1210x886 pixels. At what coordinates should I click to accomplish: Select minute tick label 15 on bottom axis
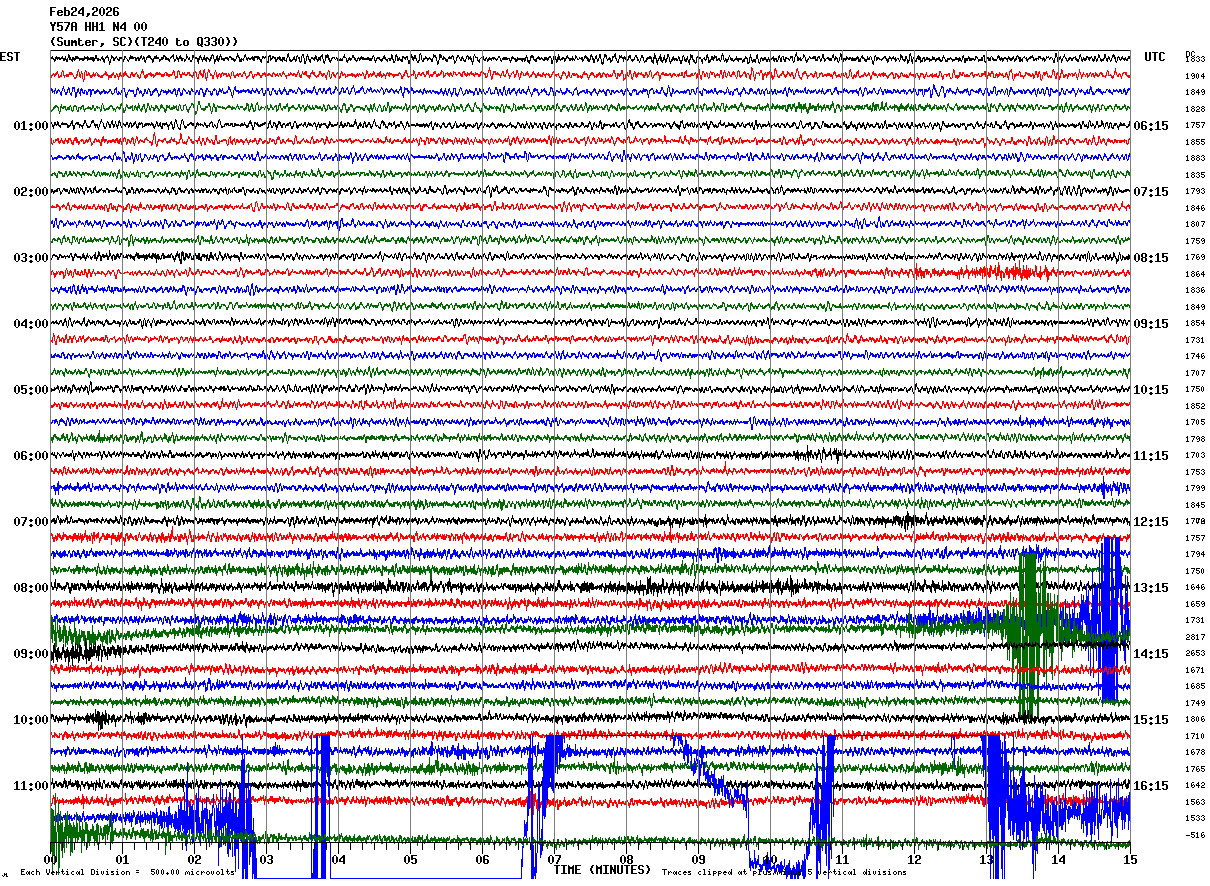point(1130,860)
